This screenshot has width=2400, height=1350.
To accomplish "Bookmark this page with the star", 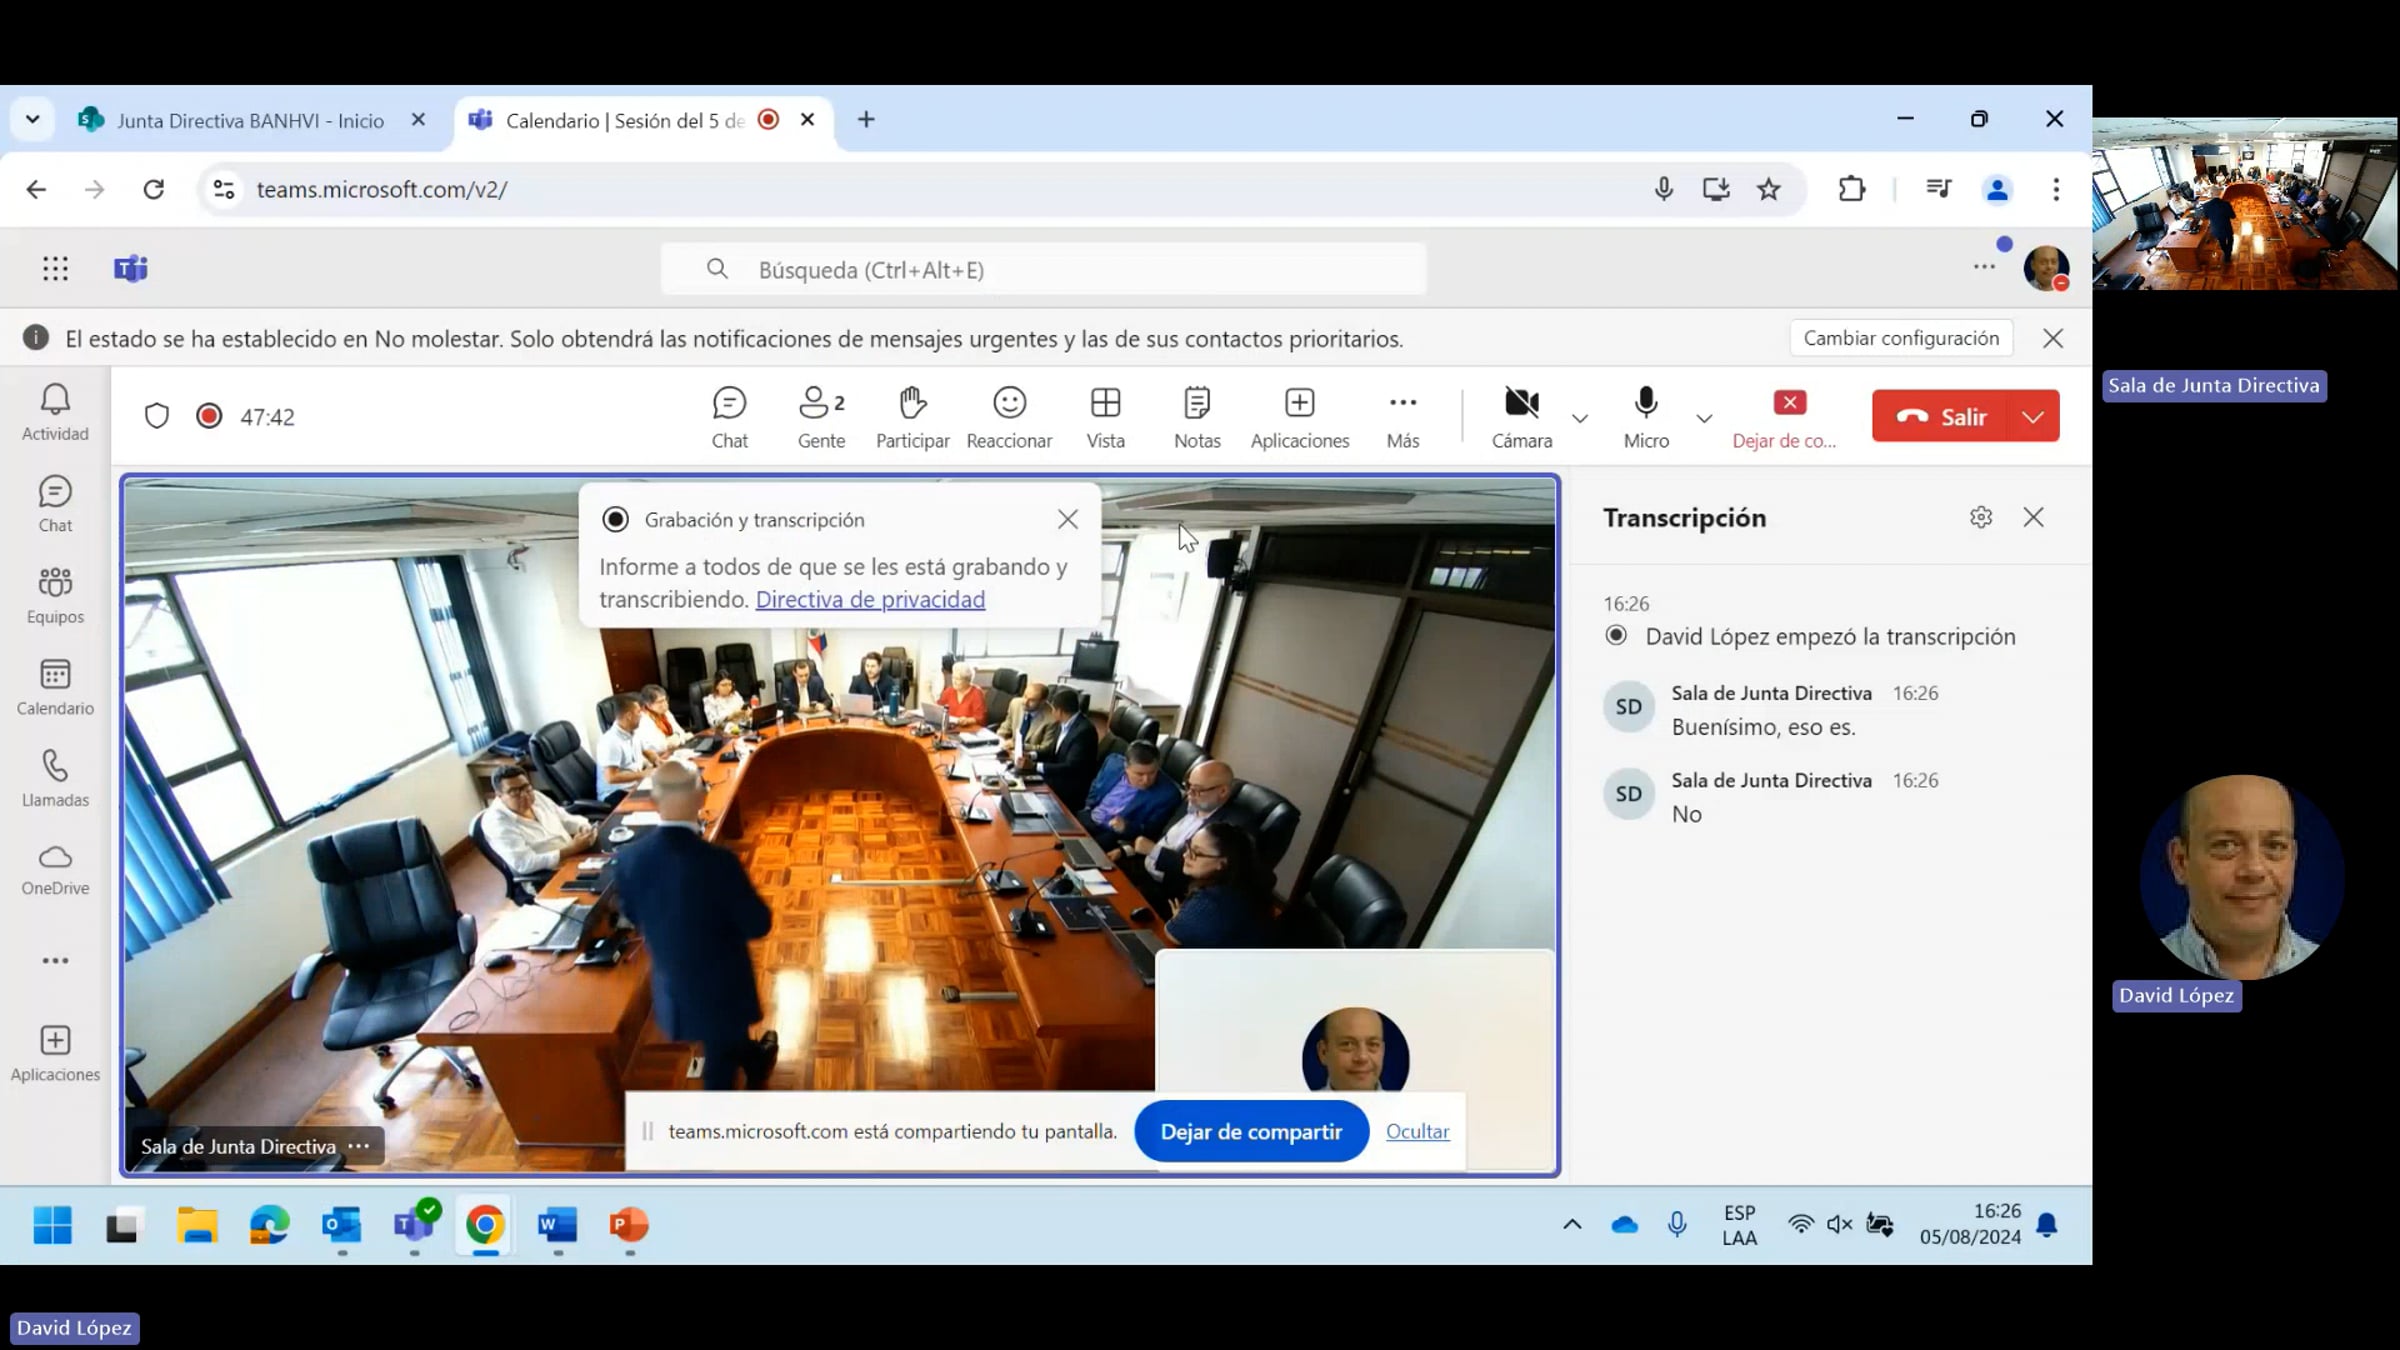I will coord(1769,189).
